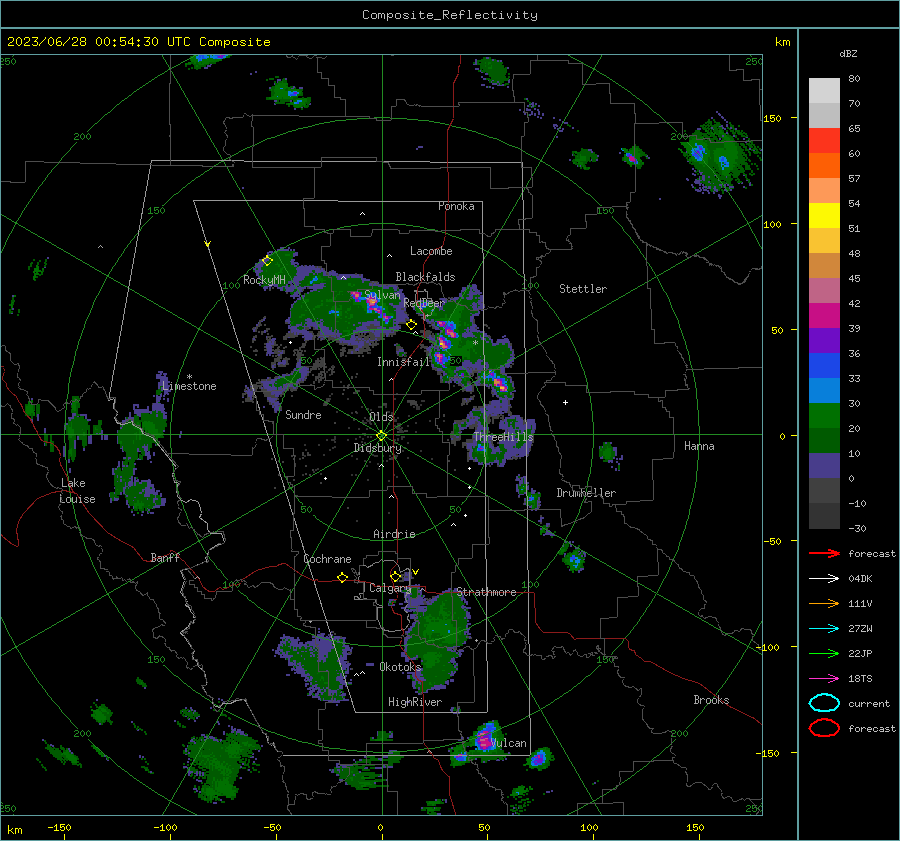Click the Strathmore label

(x=486, y=592)
